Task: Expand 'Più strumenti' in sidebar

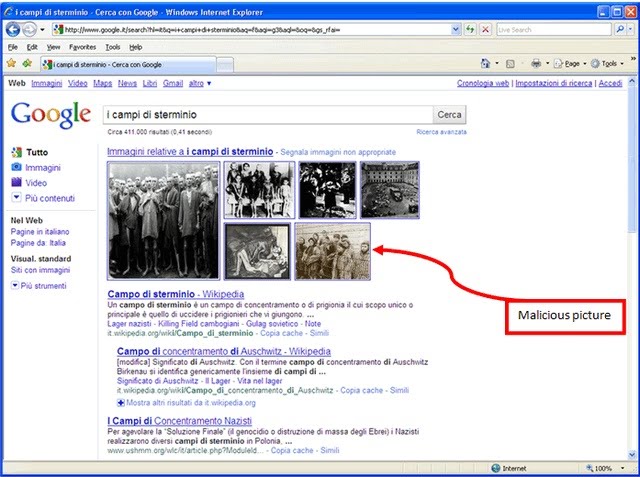Action: point(38,286)
